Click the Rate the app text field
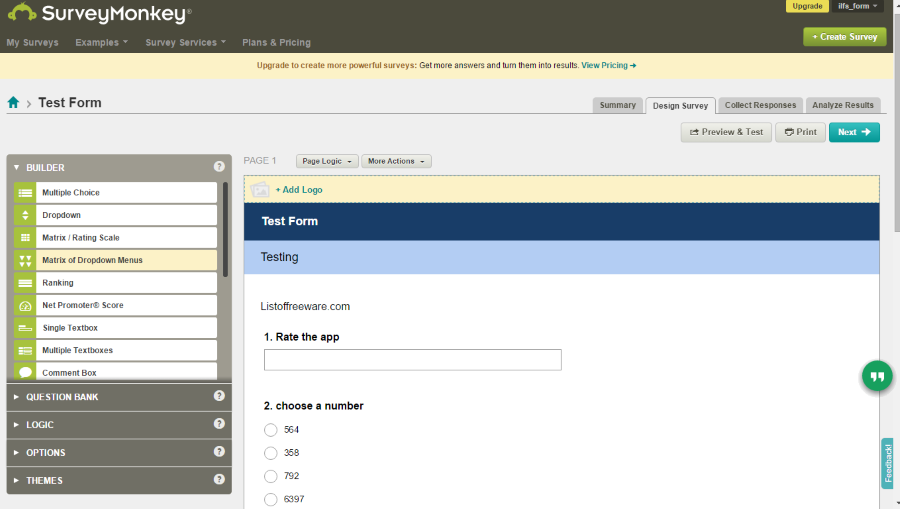Image resolution: width=900 pixels, height=509 pixels. [413, 360]
